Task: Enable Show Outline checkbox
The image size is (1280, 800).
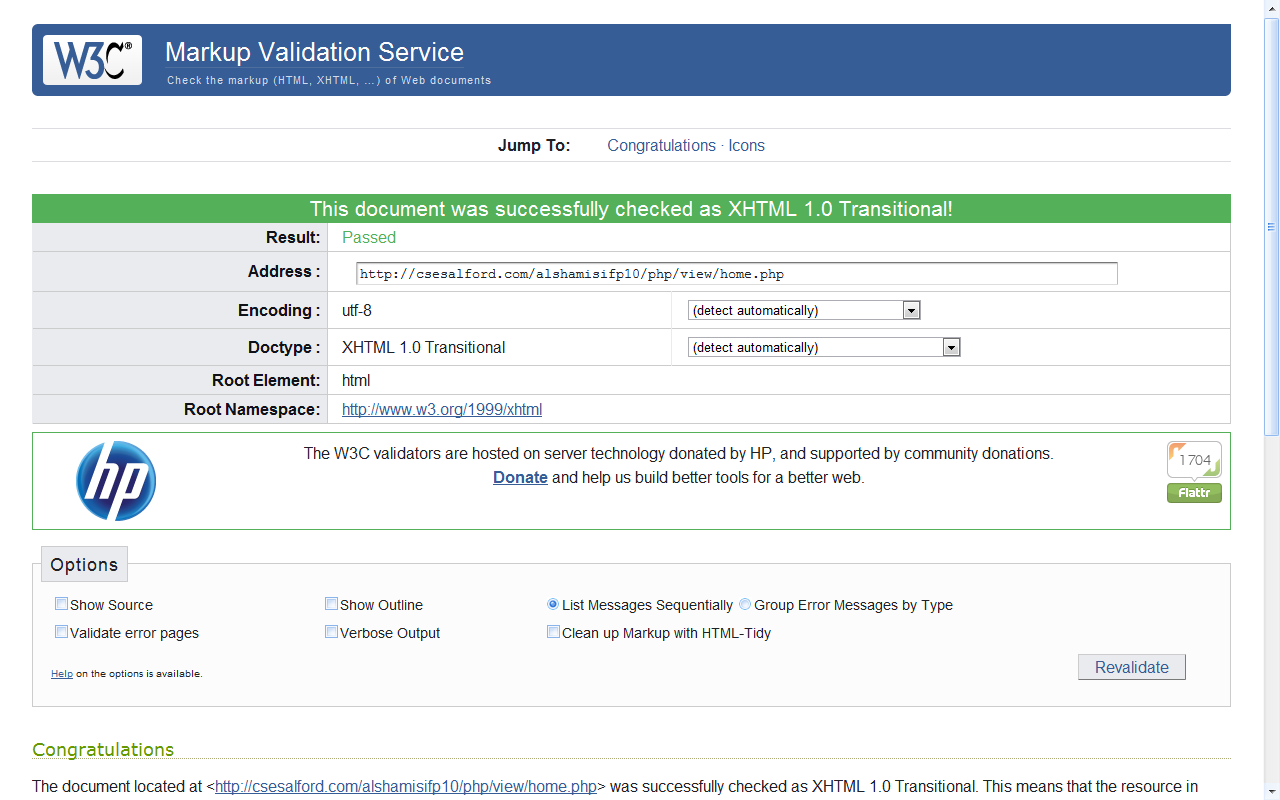Action: click(x=331, y=603)
